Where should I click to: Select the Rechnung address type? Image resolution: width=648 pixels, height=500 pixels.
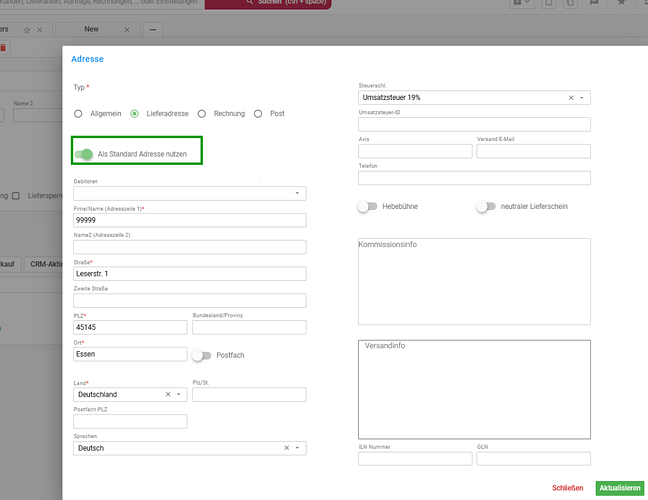click(x=202, y=114)
